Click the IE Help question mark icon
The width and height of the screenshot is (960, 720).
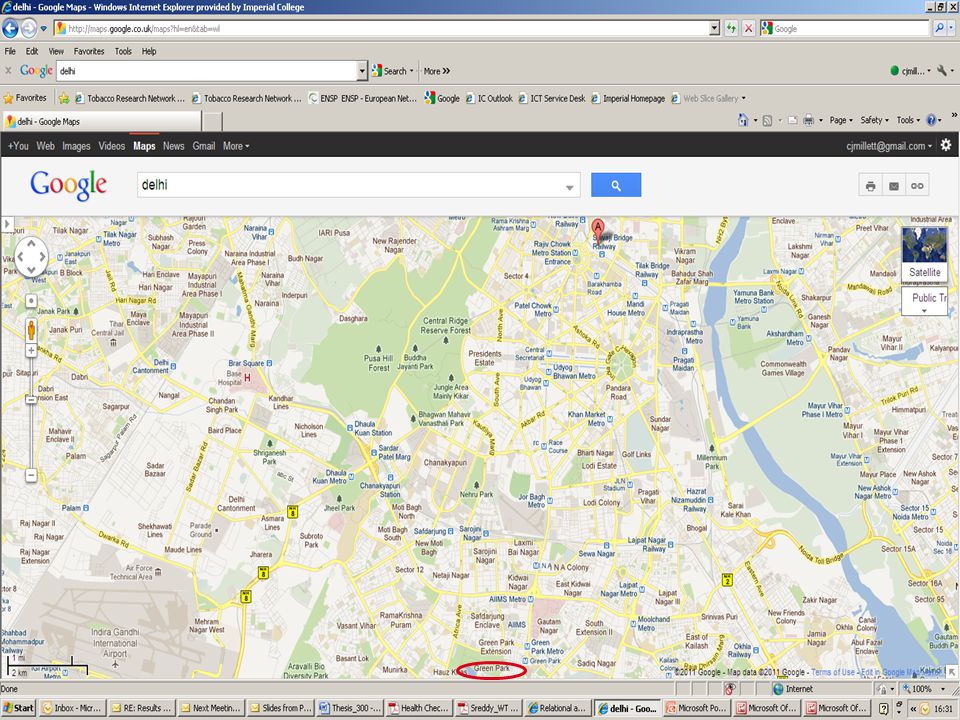point(931,120)
